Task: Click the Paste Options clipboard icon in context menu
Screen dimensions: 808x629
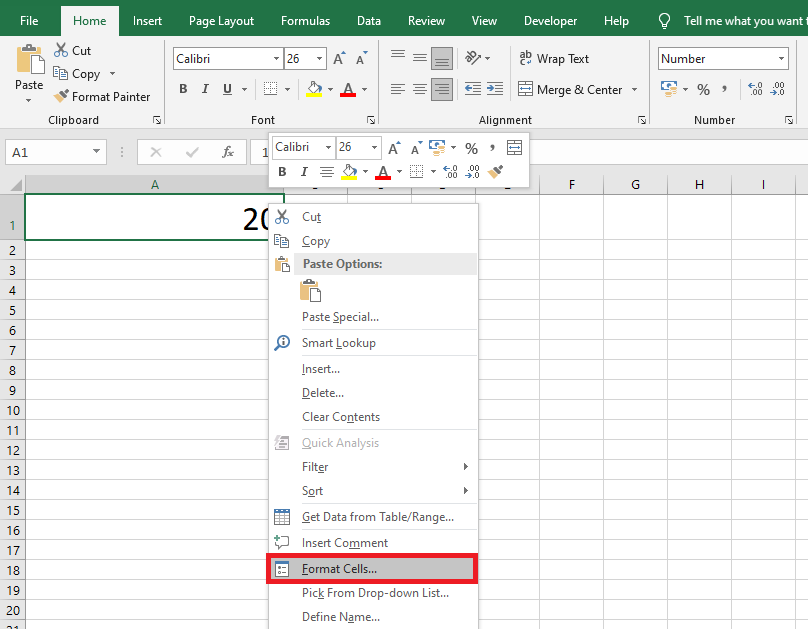Action: (x=310, y=291)
